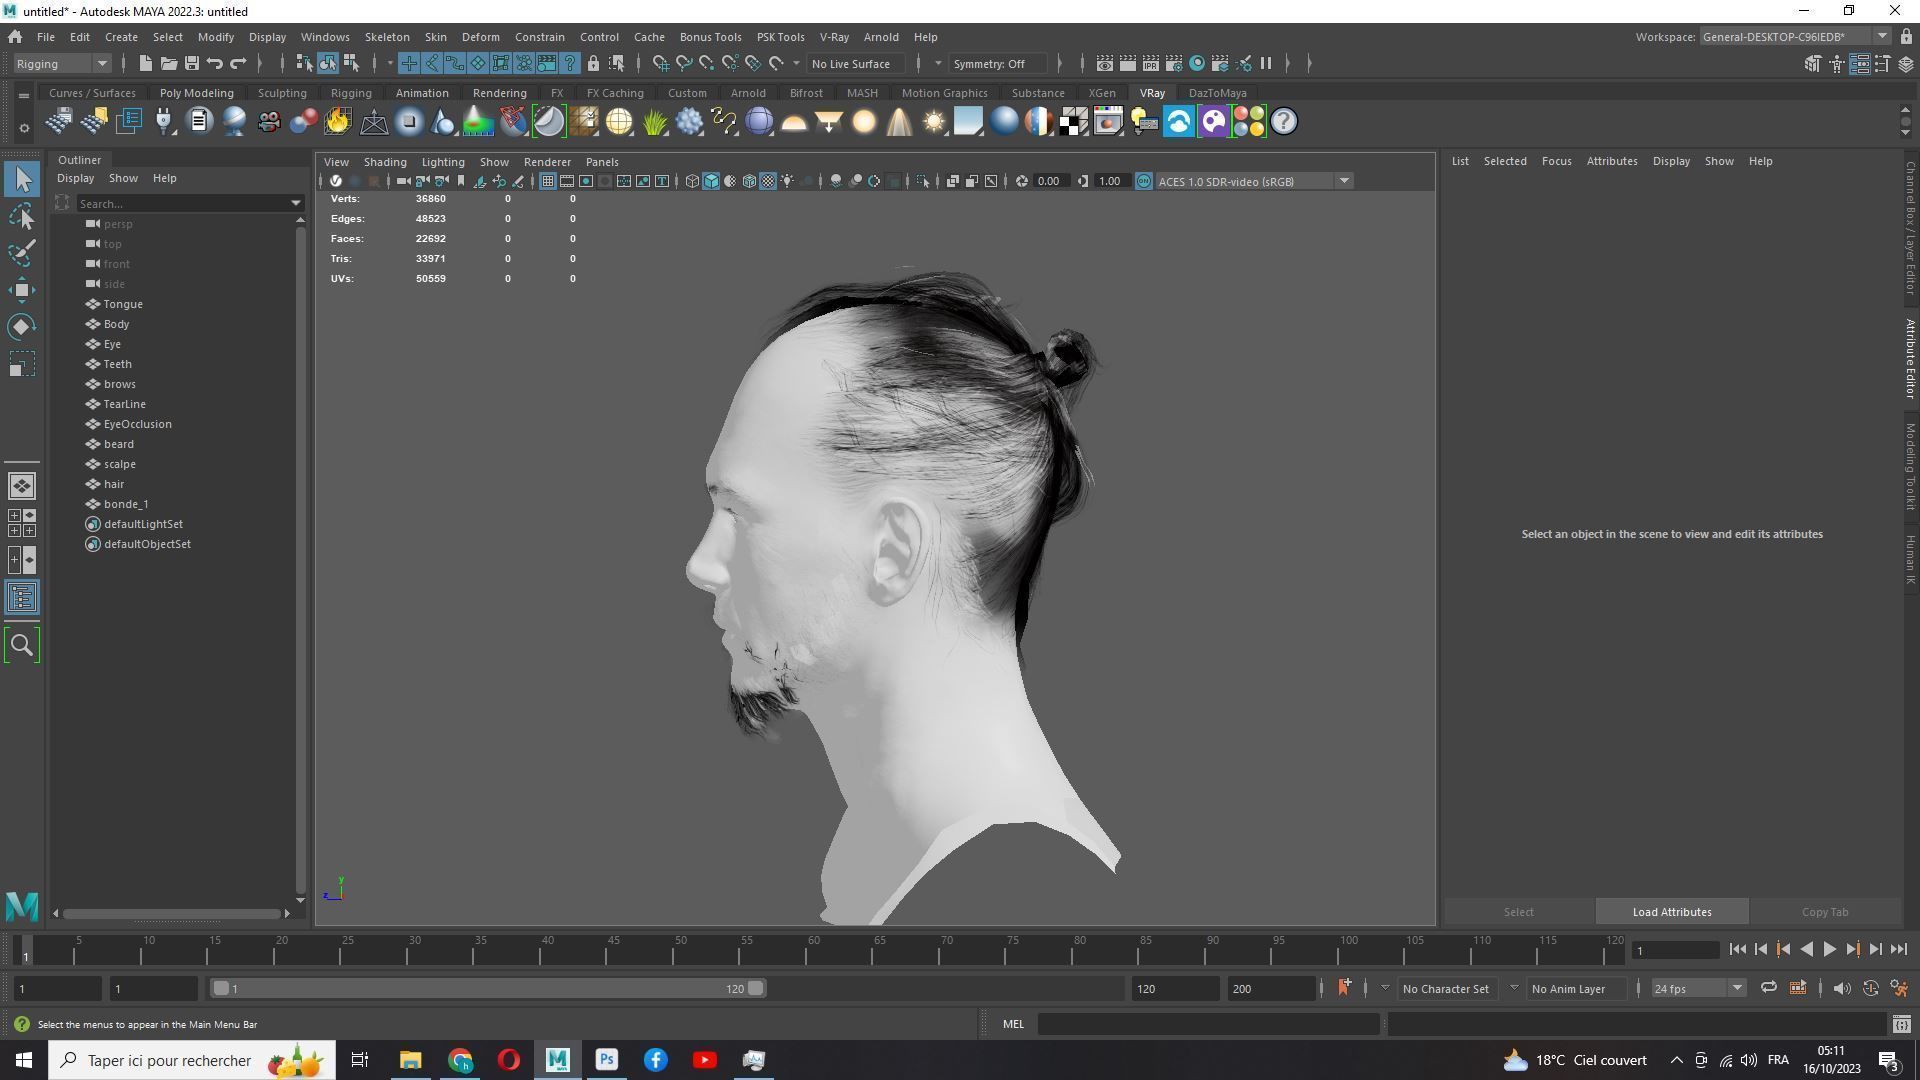
Task: Activate the Lasso select tool
Action: [22, 217]
